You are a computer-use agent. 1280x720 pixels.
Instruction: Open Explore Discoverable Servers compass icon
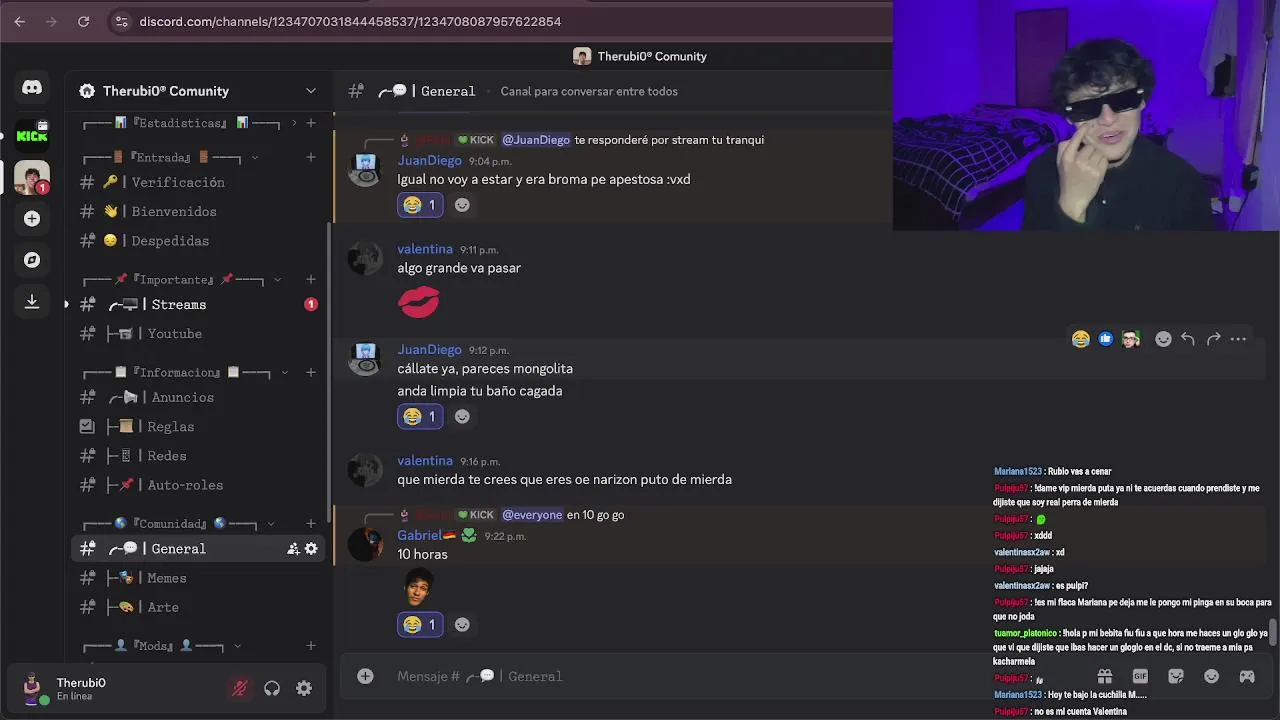pos(32,260)
